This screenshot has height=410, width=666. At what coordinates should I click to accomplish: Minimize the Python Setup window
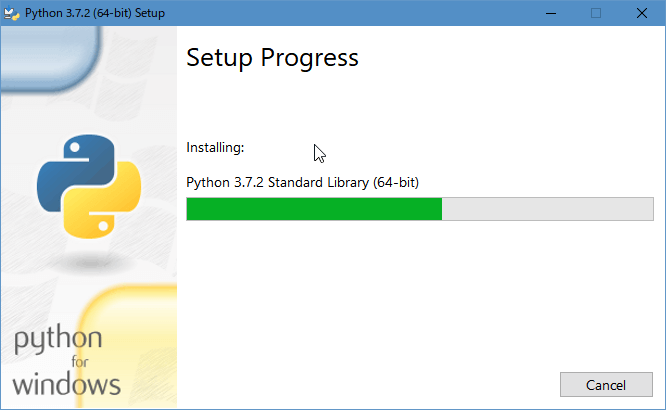point(550,13)
